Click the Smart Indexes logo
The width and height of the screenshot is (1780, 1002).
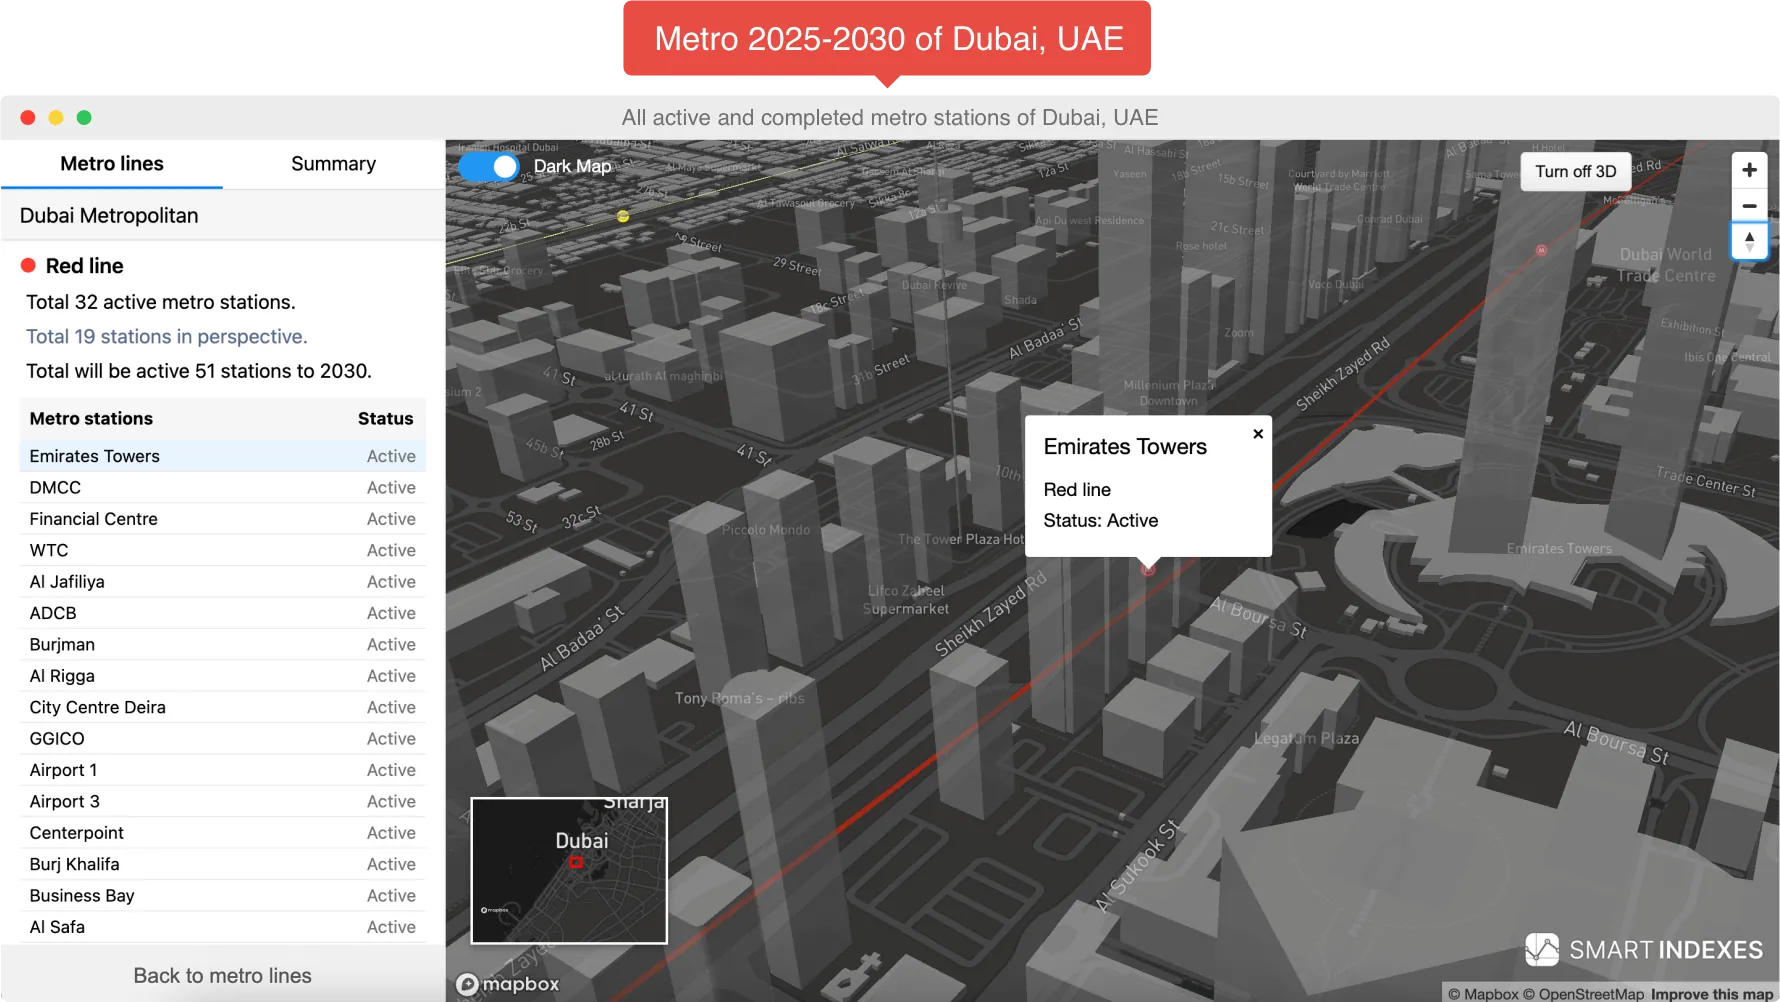click(x=1643, y=950)
